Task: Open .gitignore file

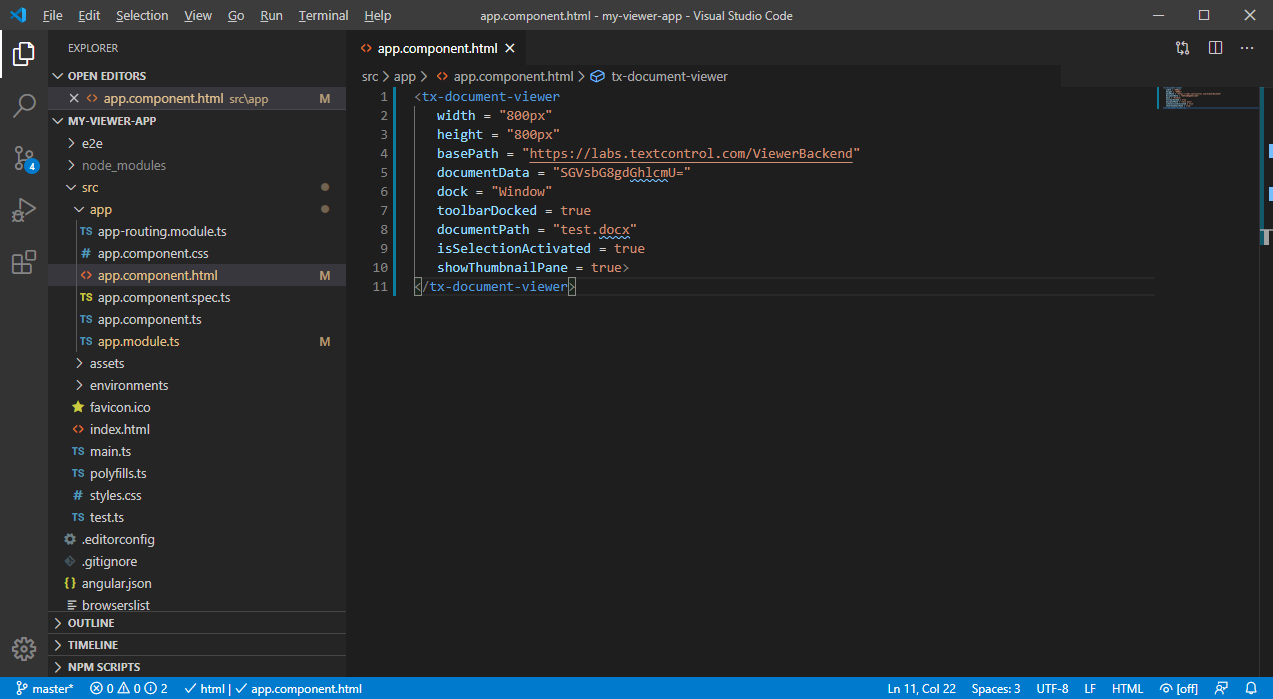Action: click(197, 561)
